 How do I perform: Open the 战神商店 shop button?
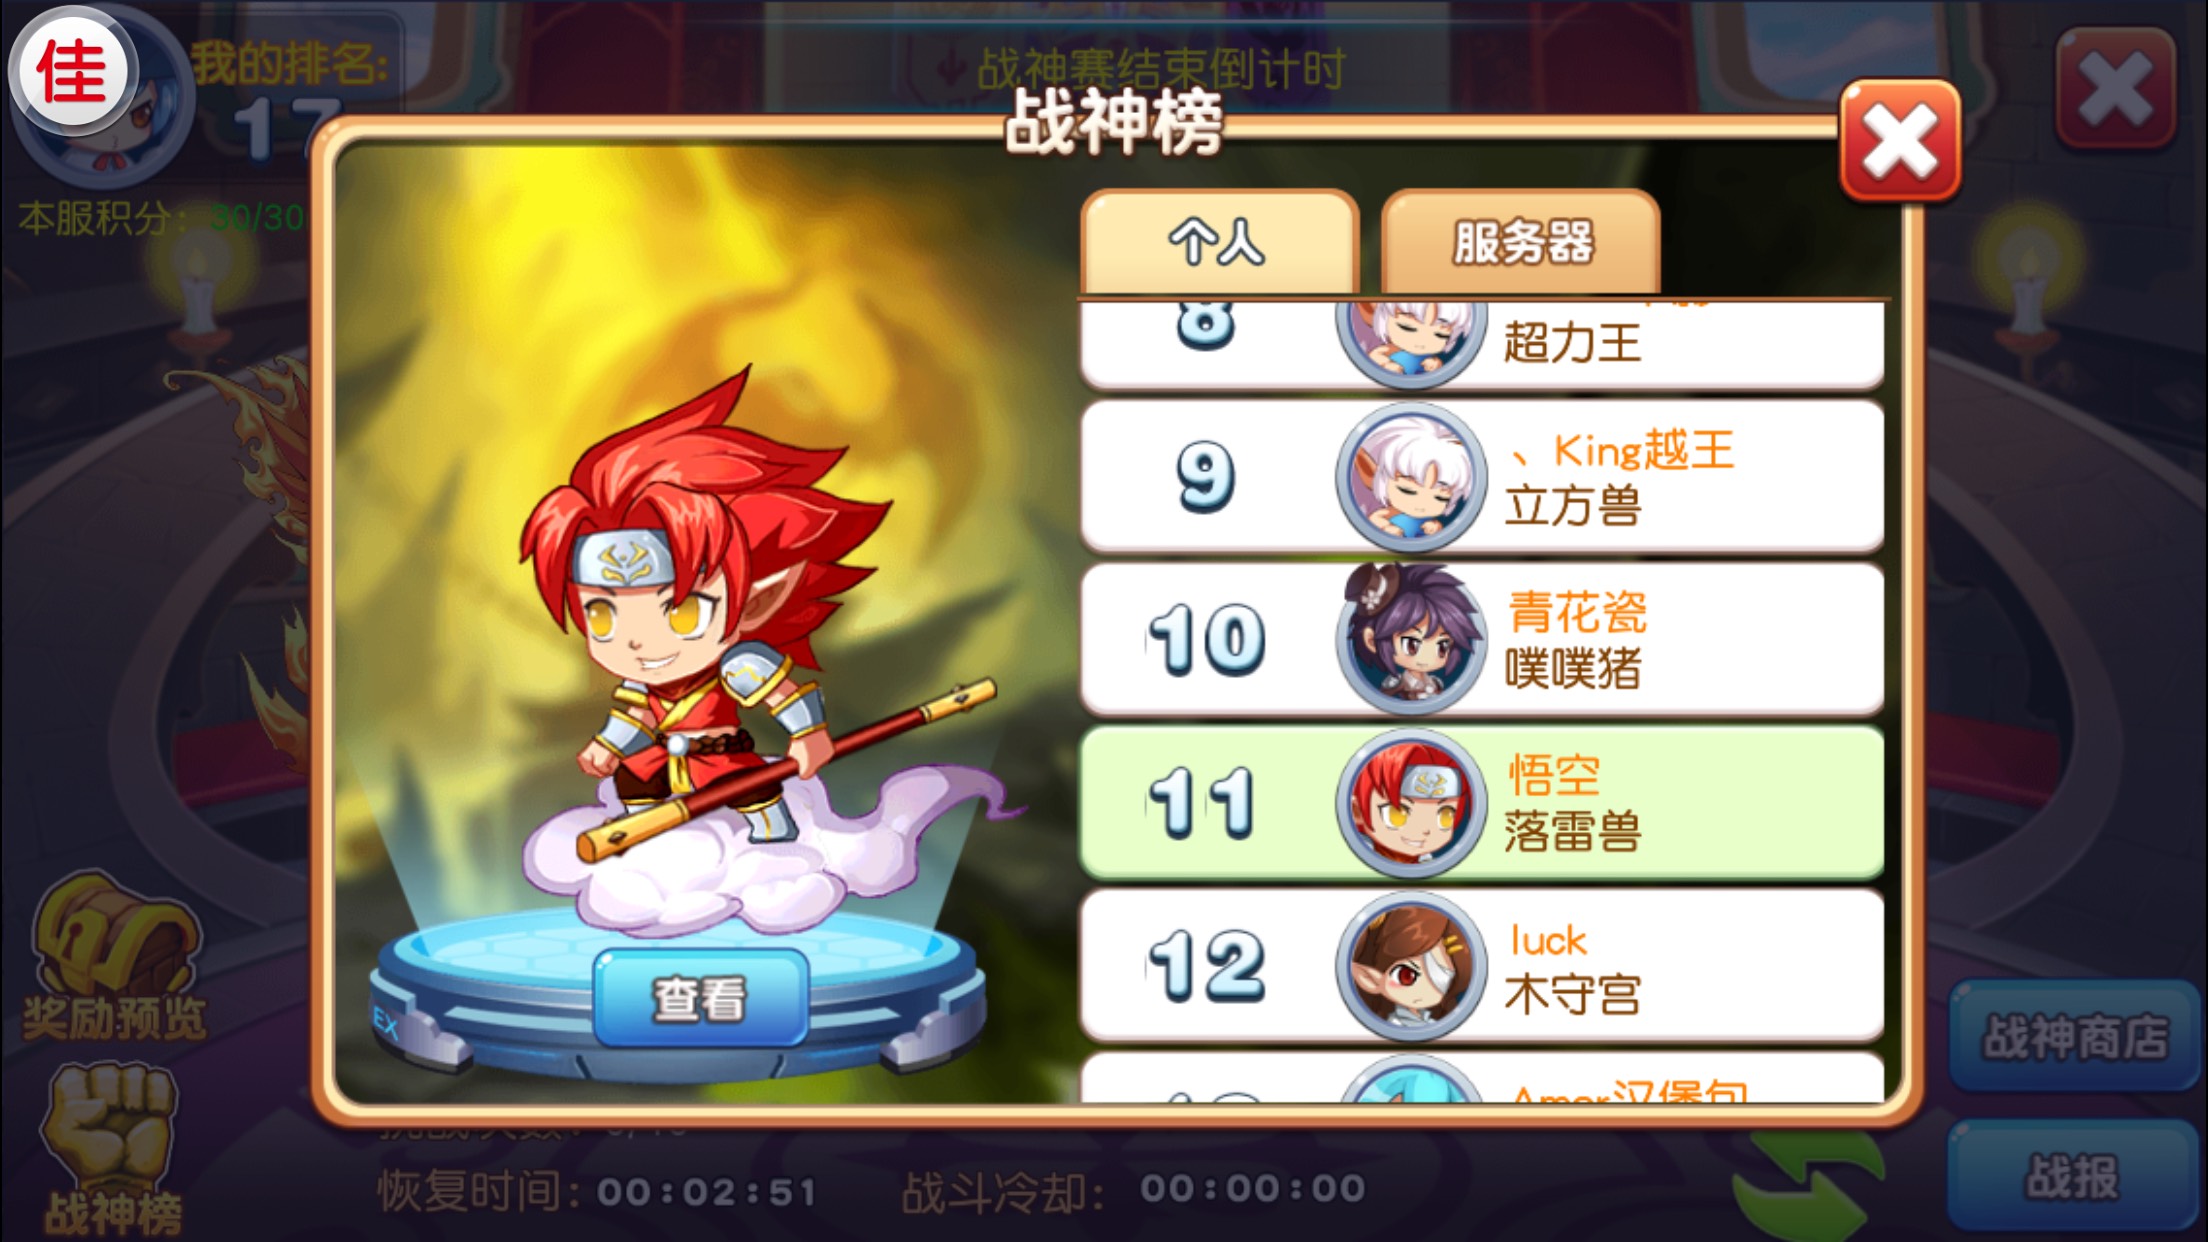(2074, 1036)
